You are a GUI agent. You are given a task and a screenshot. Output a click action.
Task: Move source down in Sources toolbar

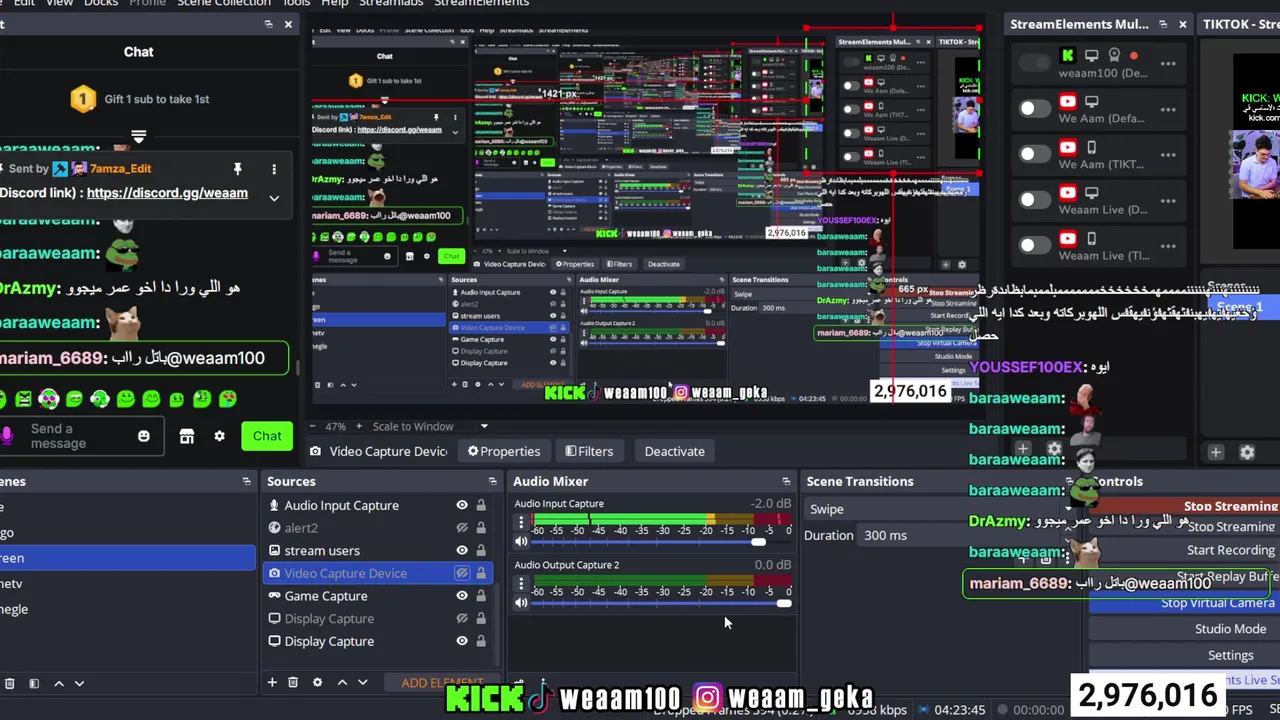click(362, 682)
